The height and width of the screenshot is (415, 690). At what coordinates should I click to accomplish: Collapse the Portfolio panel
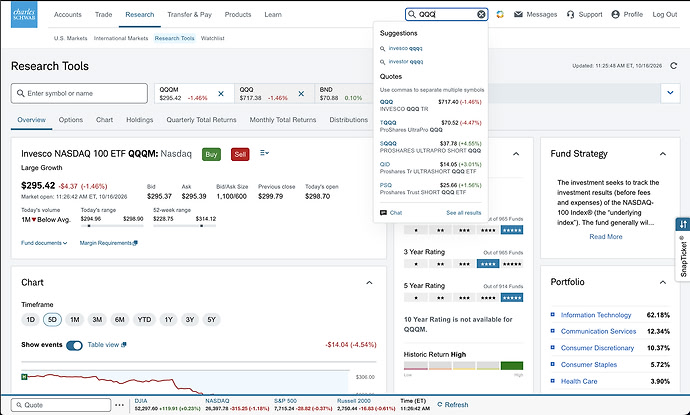coord(663,282)
